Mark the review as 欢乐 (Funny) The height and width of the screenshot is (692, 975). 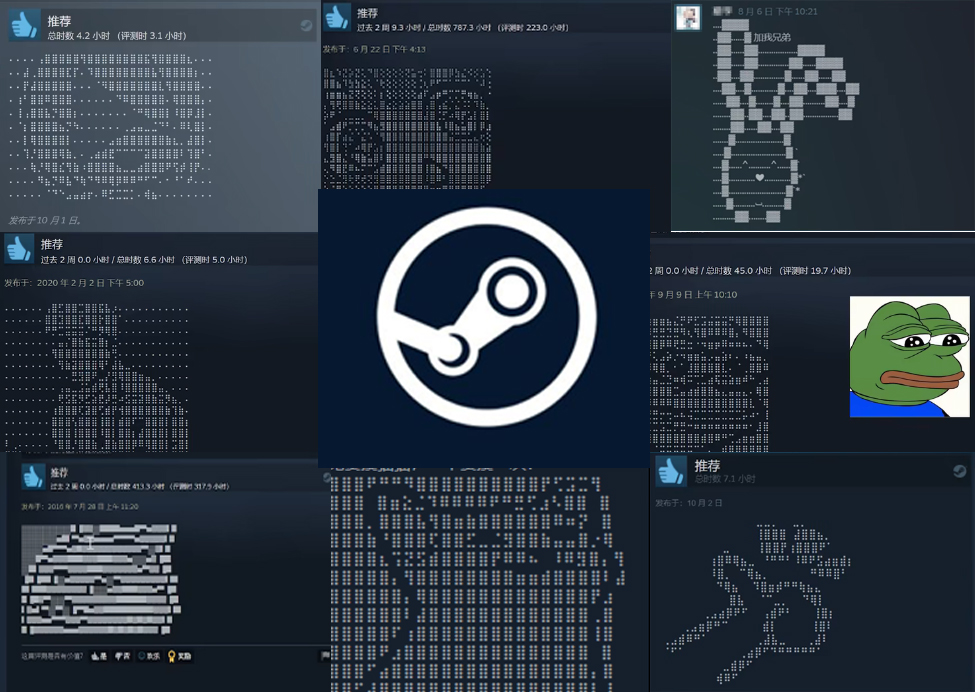coord(149,656)
